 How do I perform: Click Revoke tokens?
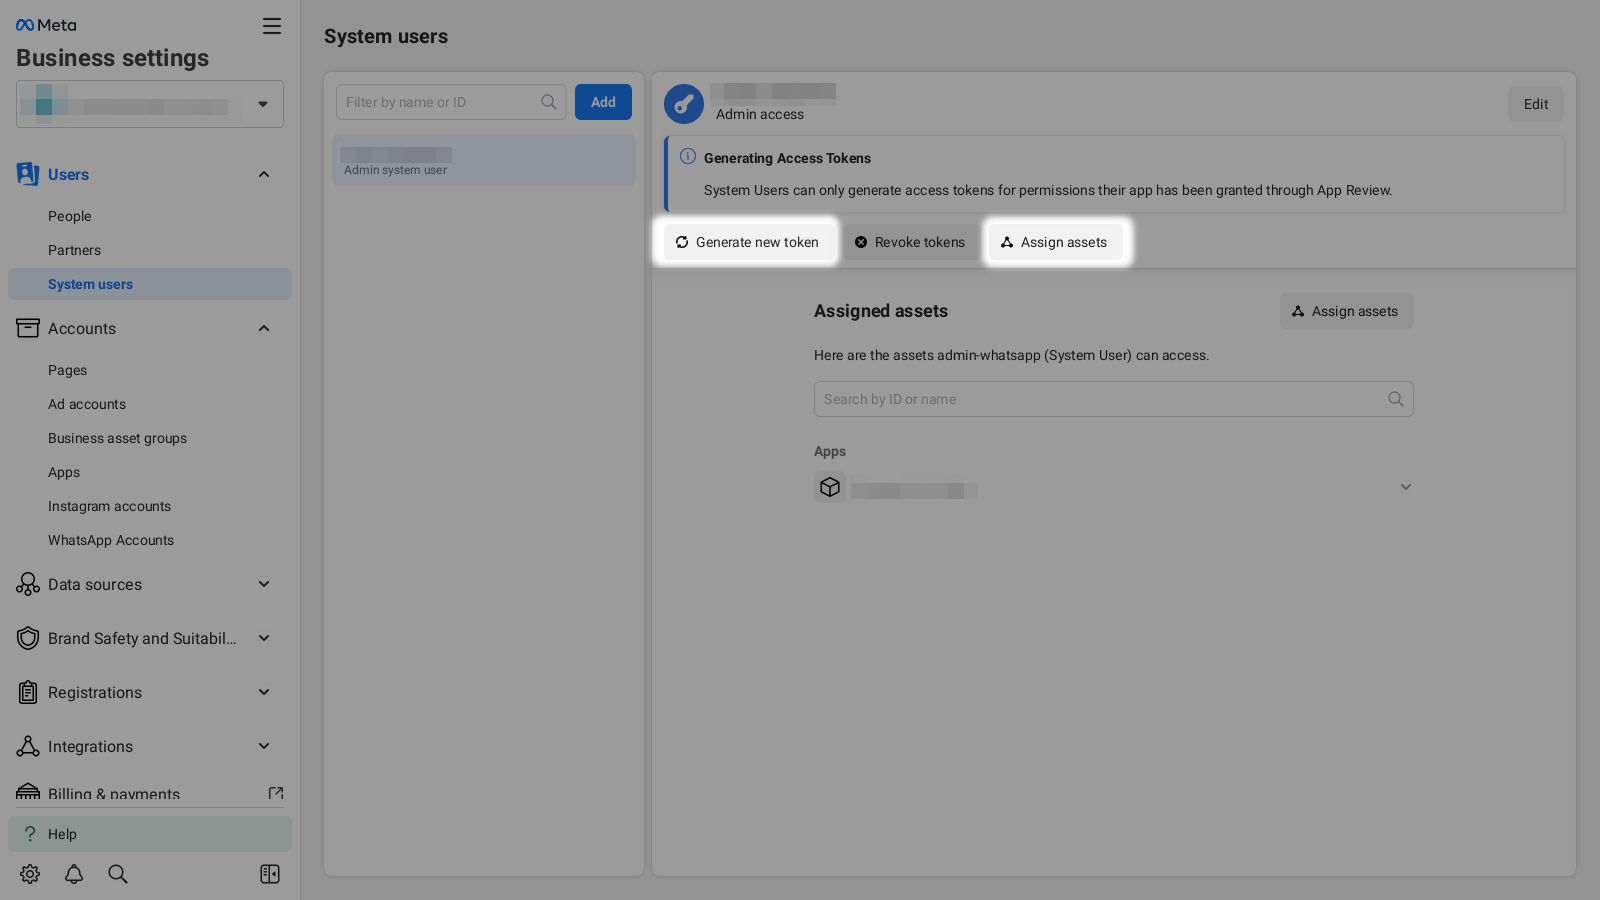[x=910, y=242]
